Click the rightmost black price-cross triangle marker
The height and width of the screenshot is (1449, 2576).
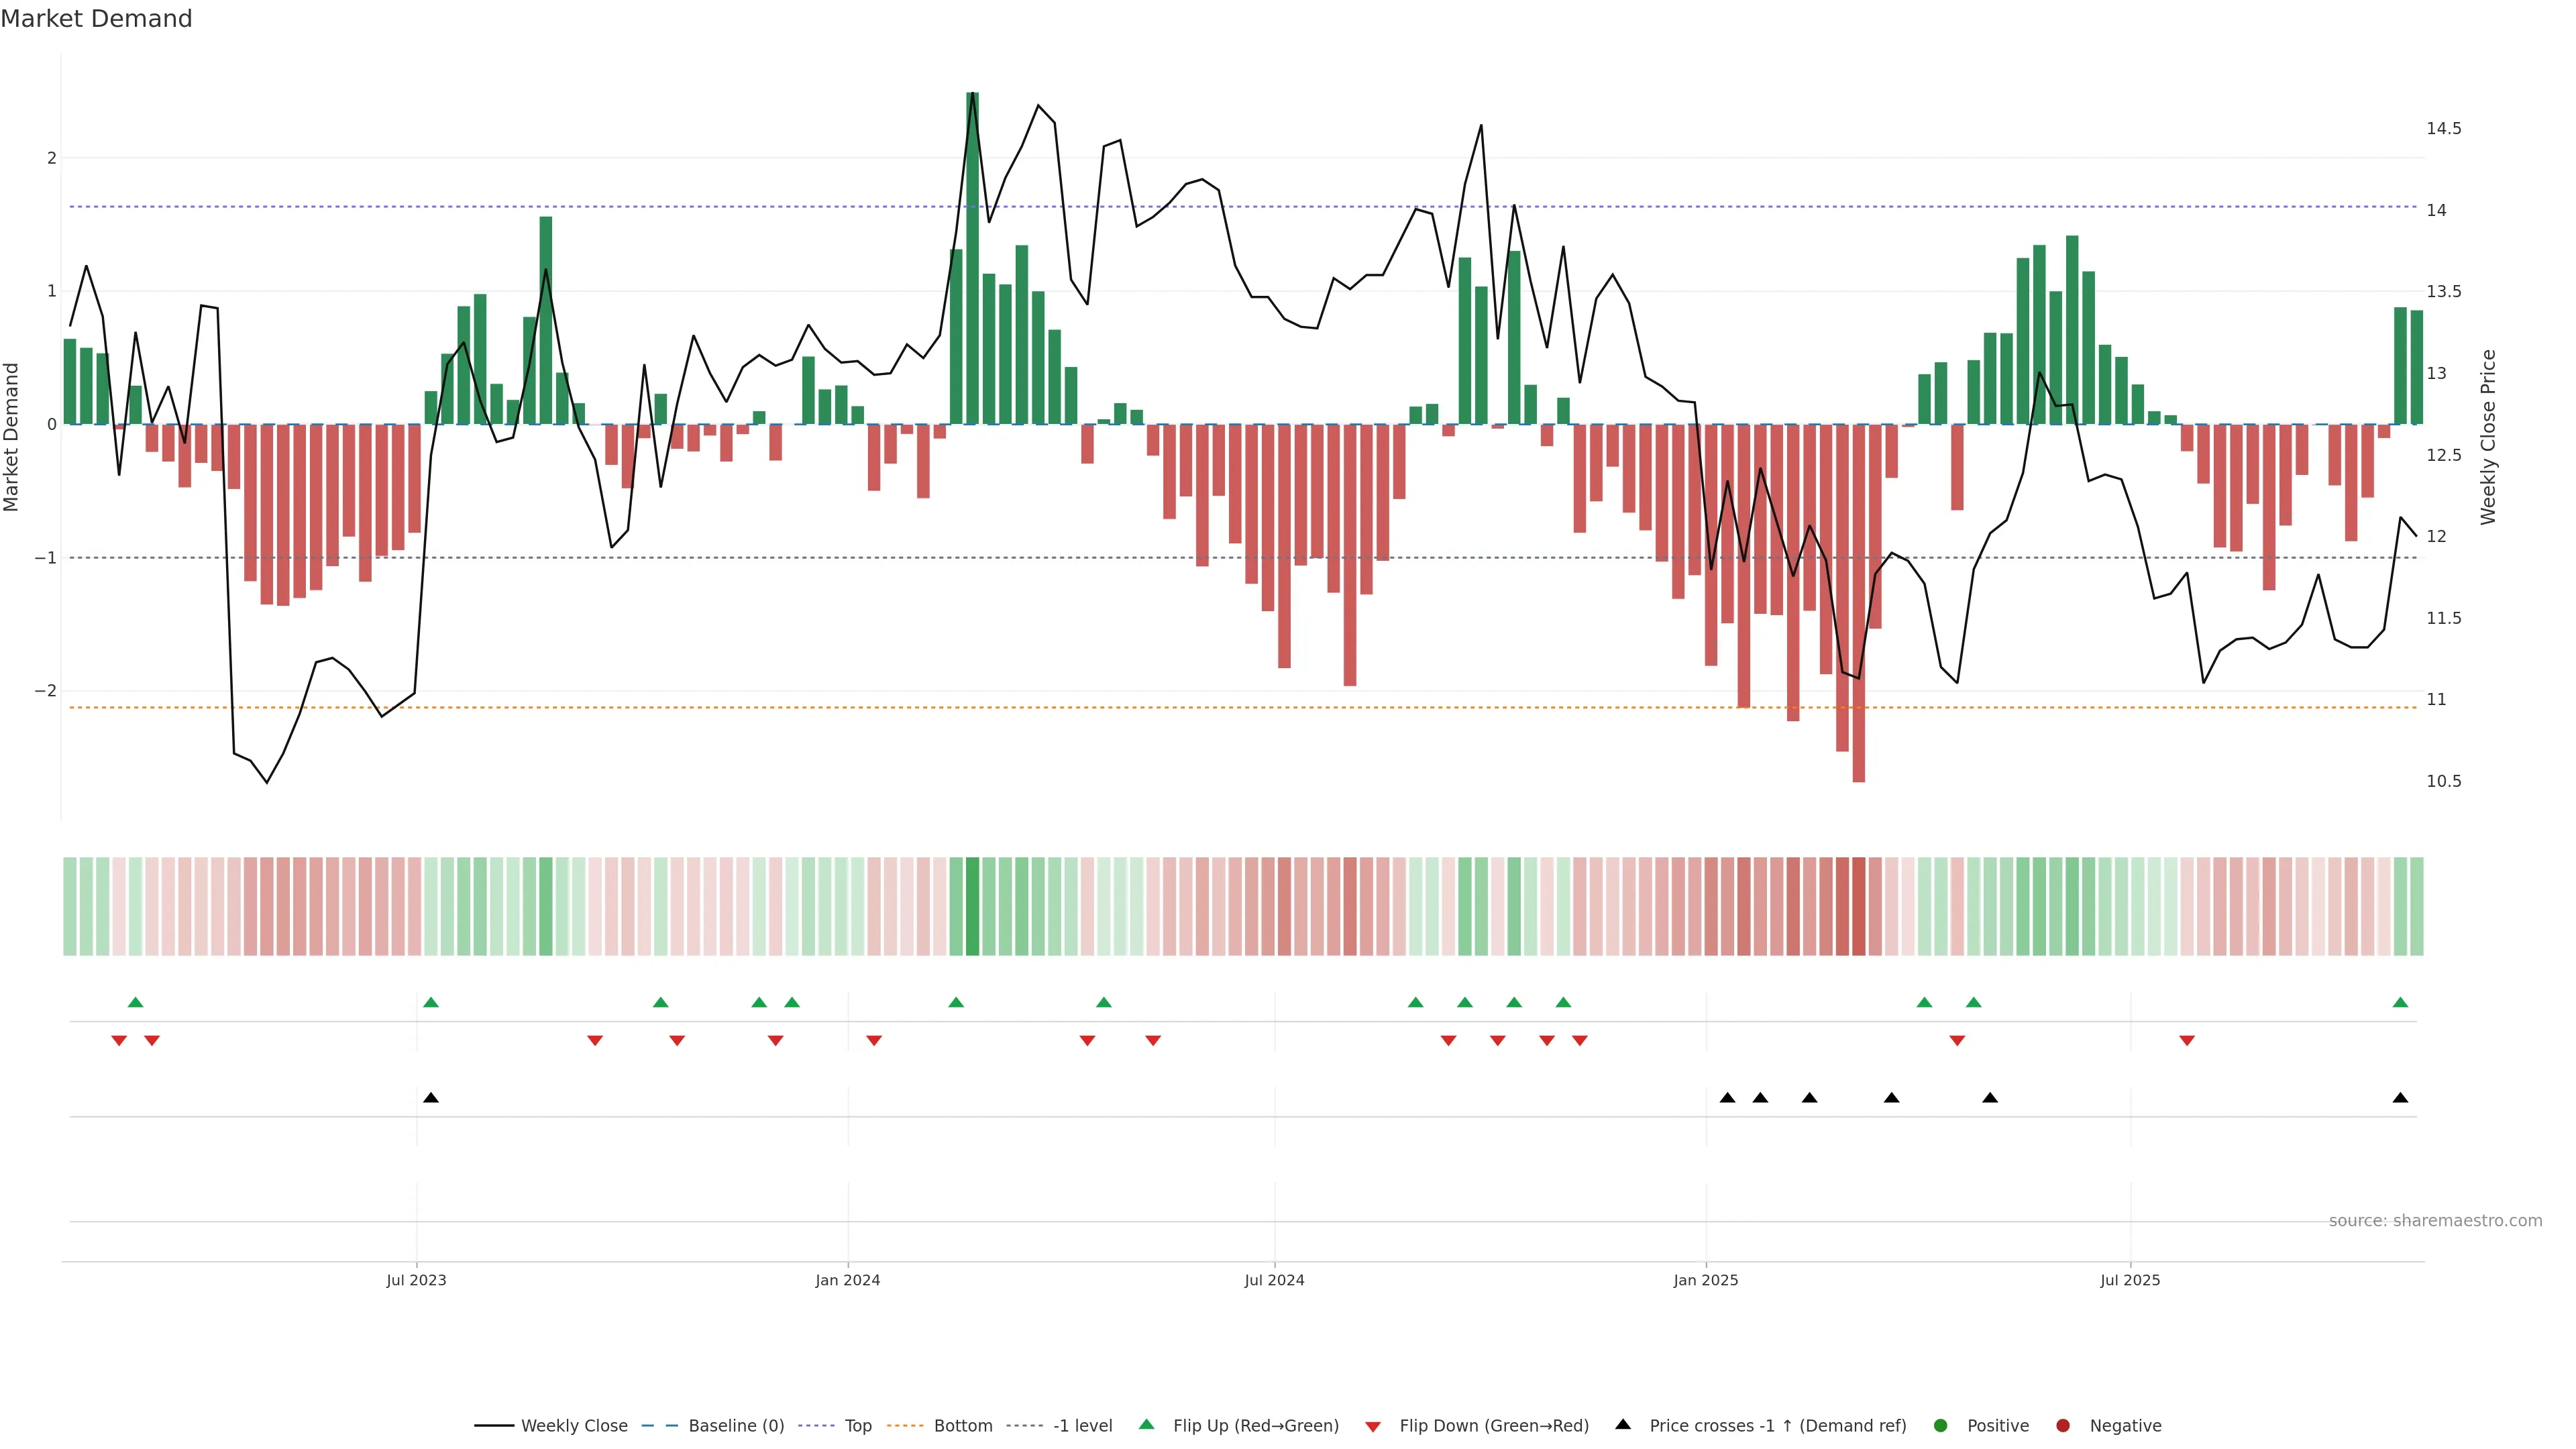coord(2400,1098)
